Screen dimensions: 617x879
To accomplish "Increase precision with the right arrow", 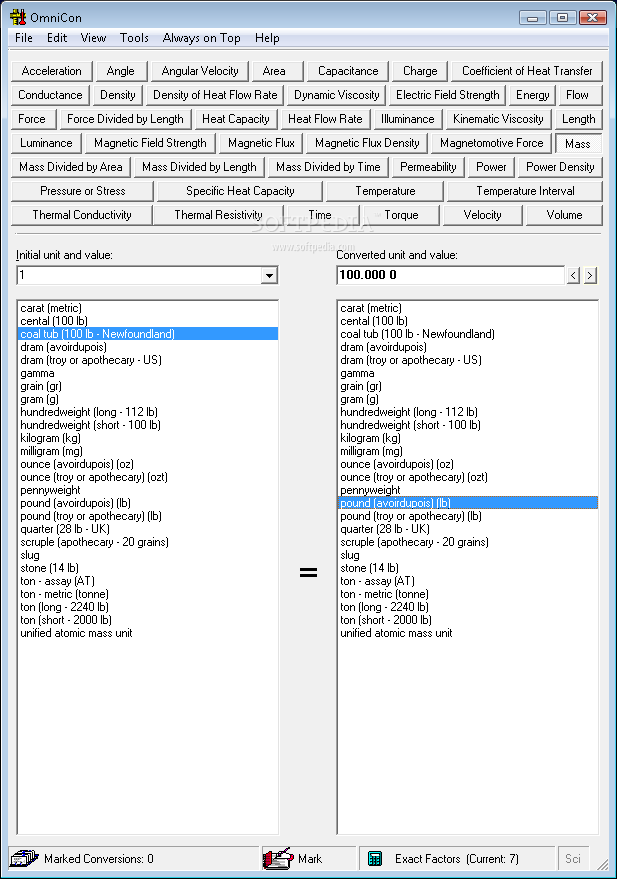I will coord(590,275).
